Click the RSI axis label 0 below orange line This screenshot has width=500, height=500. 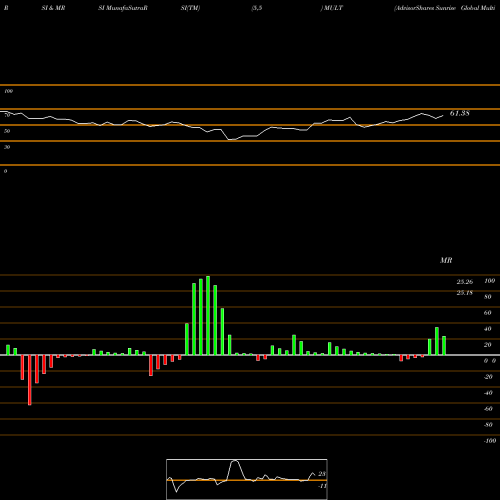(5, 171)
